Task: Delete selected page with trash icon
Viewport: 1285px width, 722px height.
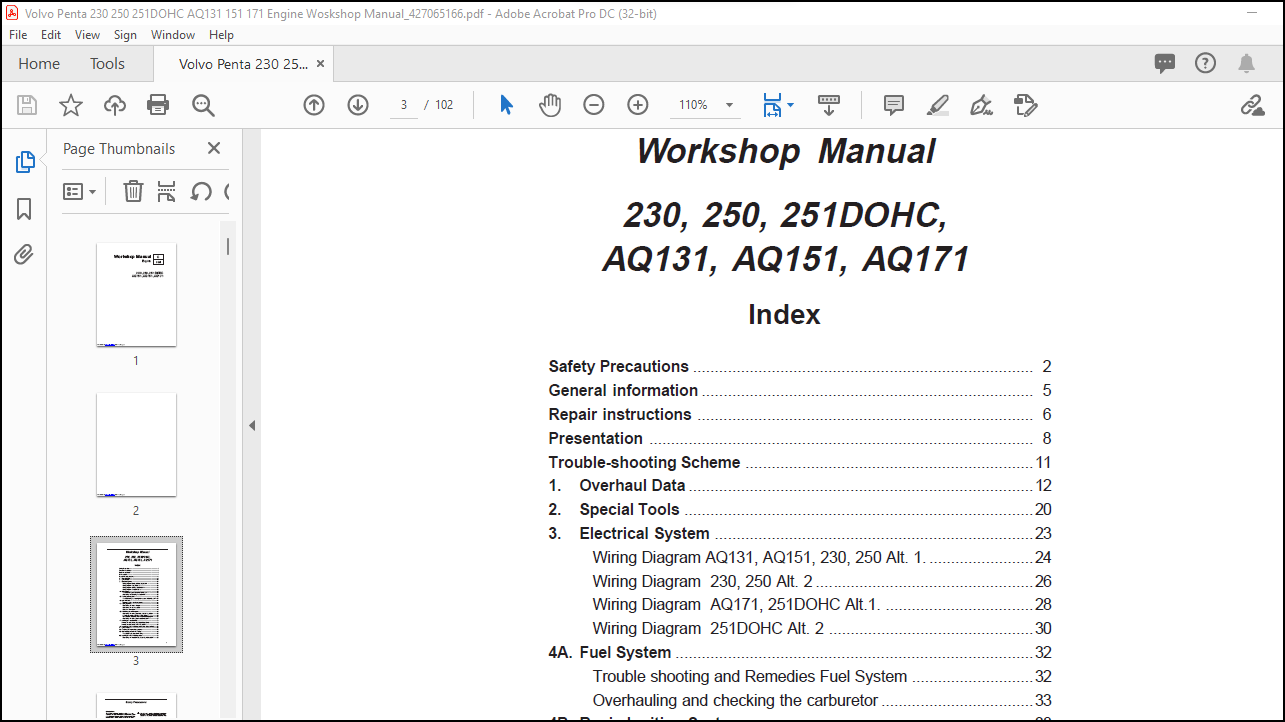Action: click(x=133, y=191)
